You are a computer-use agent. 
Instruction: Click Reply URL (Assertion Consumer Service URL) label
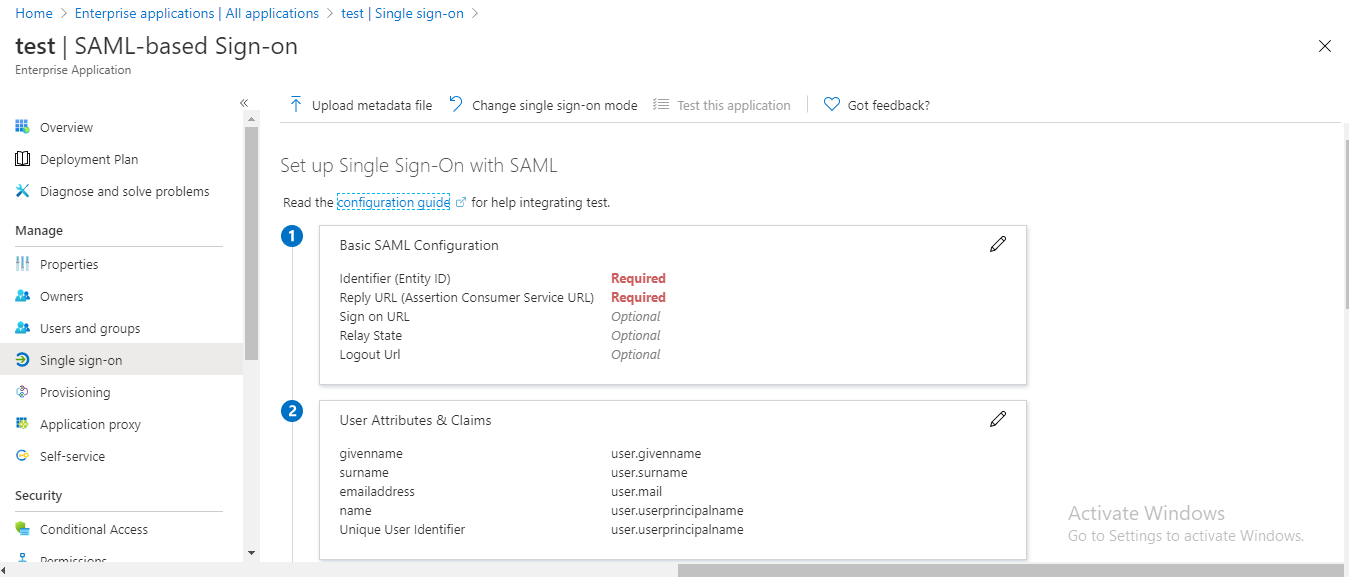pos(467,298)
